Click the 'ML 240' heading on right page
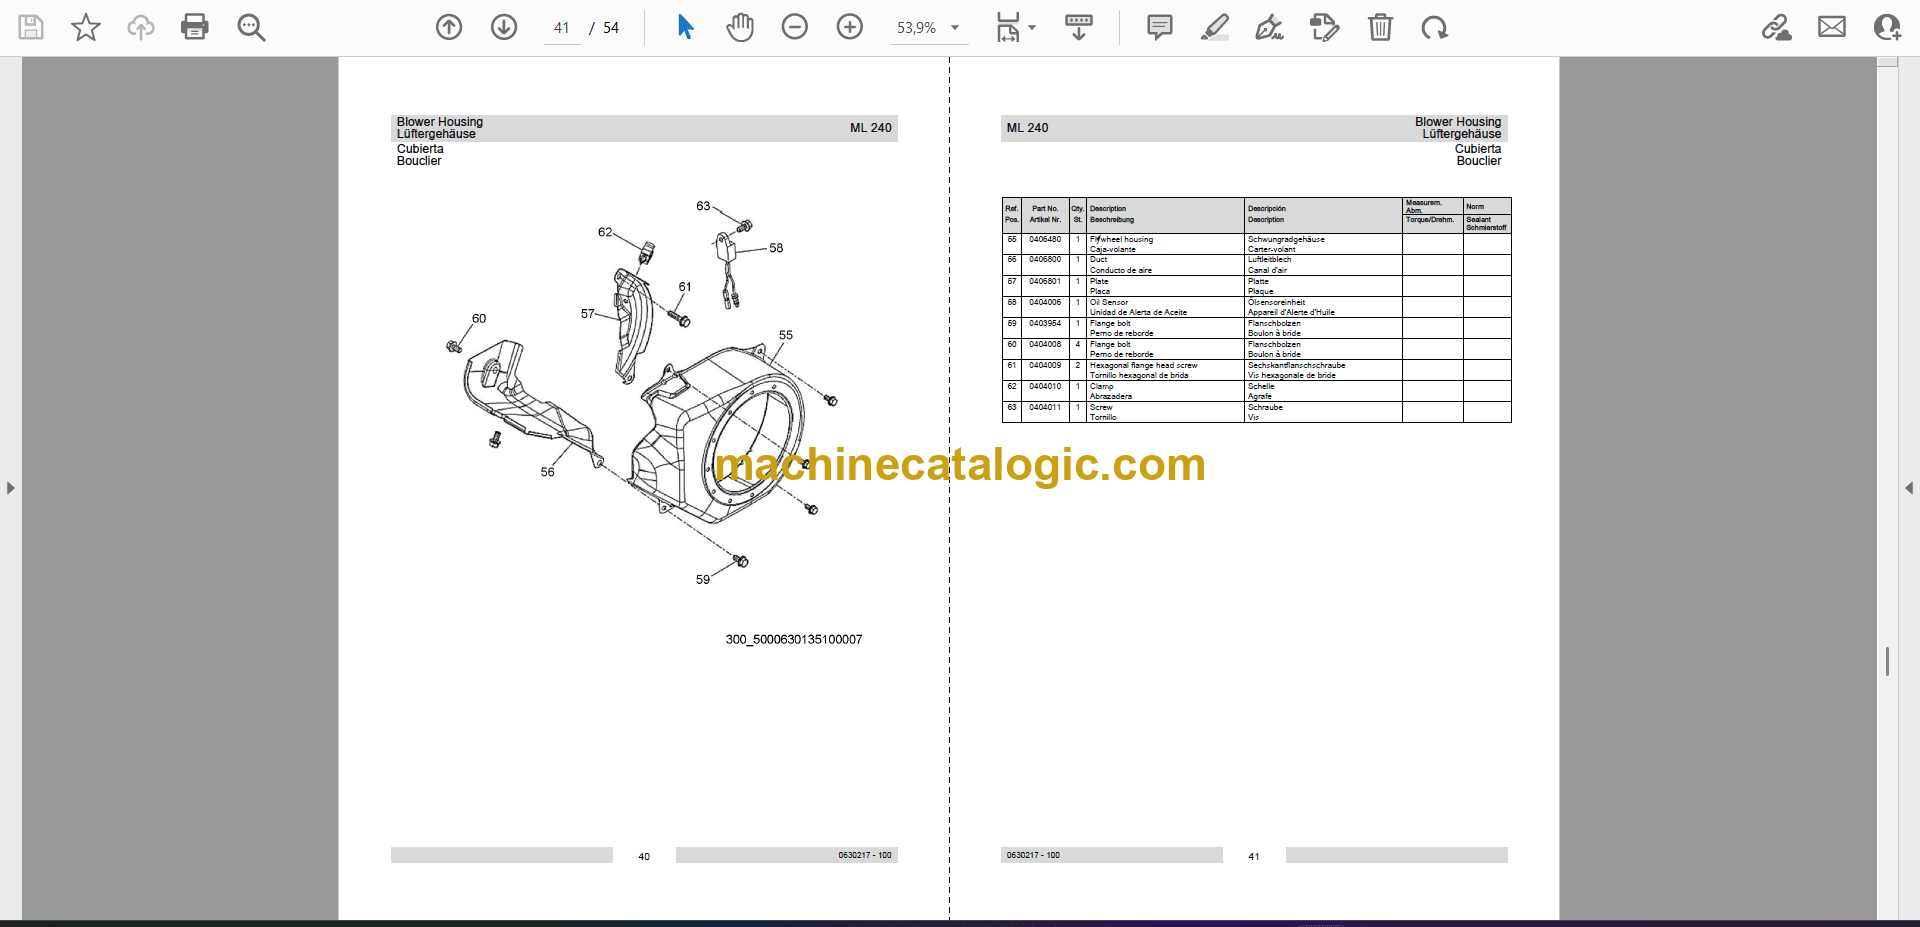 (x=1027, y=128)
